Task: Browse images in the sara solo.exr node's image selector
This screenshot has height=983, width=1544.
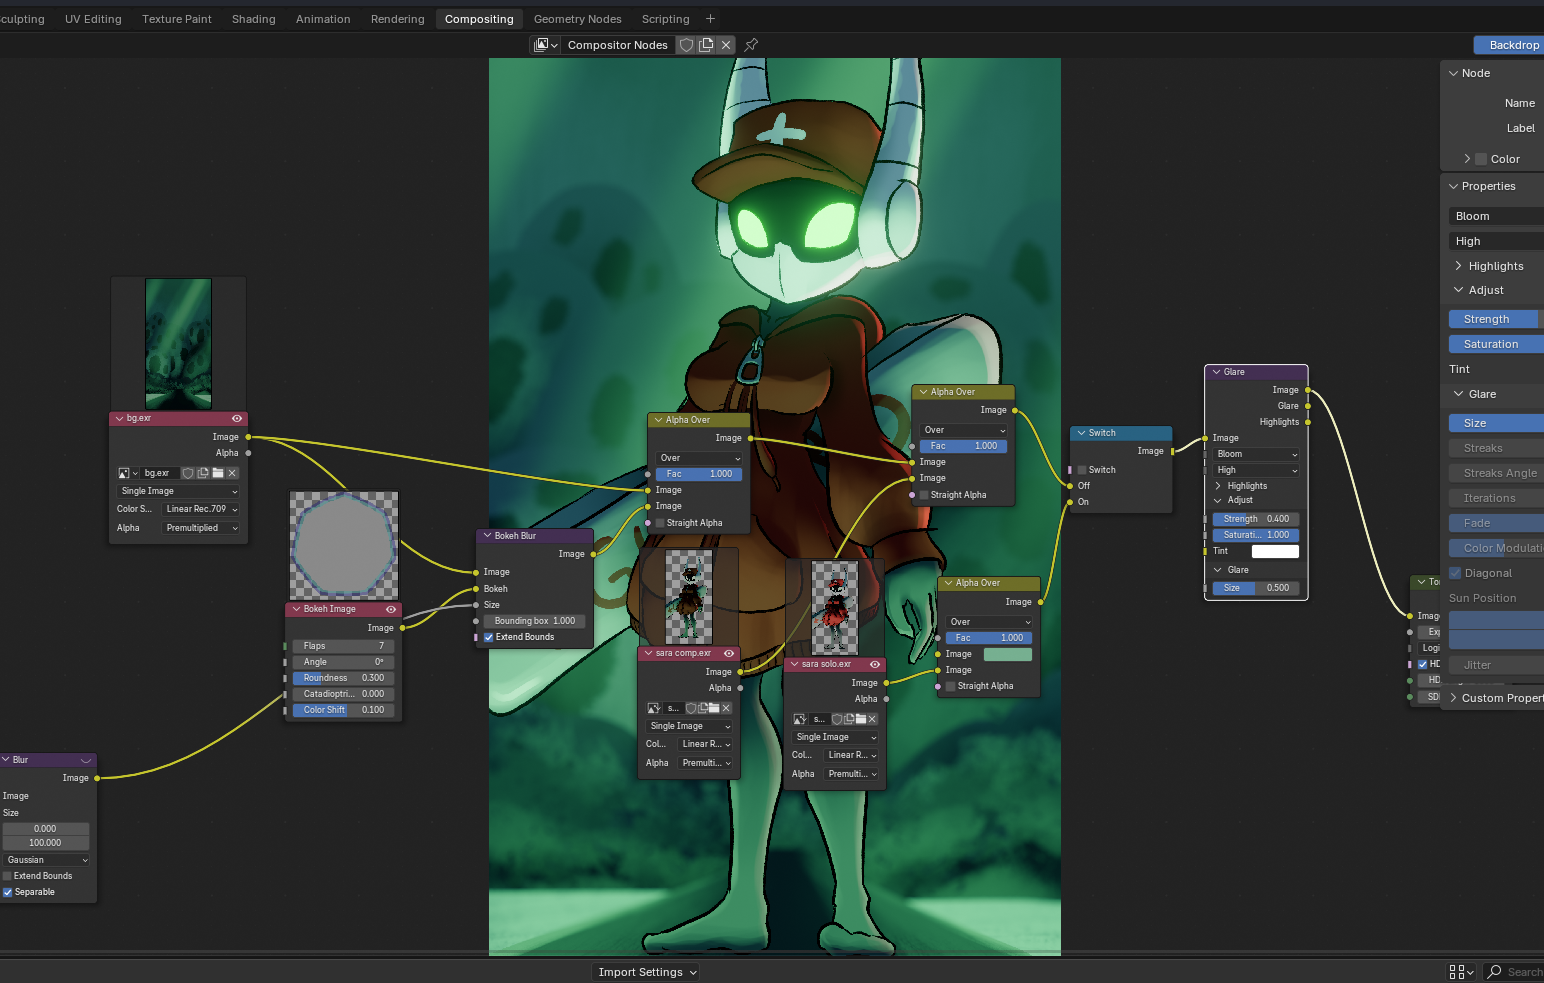Action: 800,719
